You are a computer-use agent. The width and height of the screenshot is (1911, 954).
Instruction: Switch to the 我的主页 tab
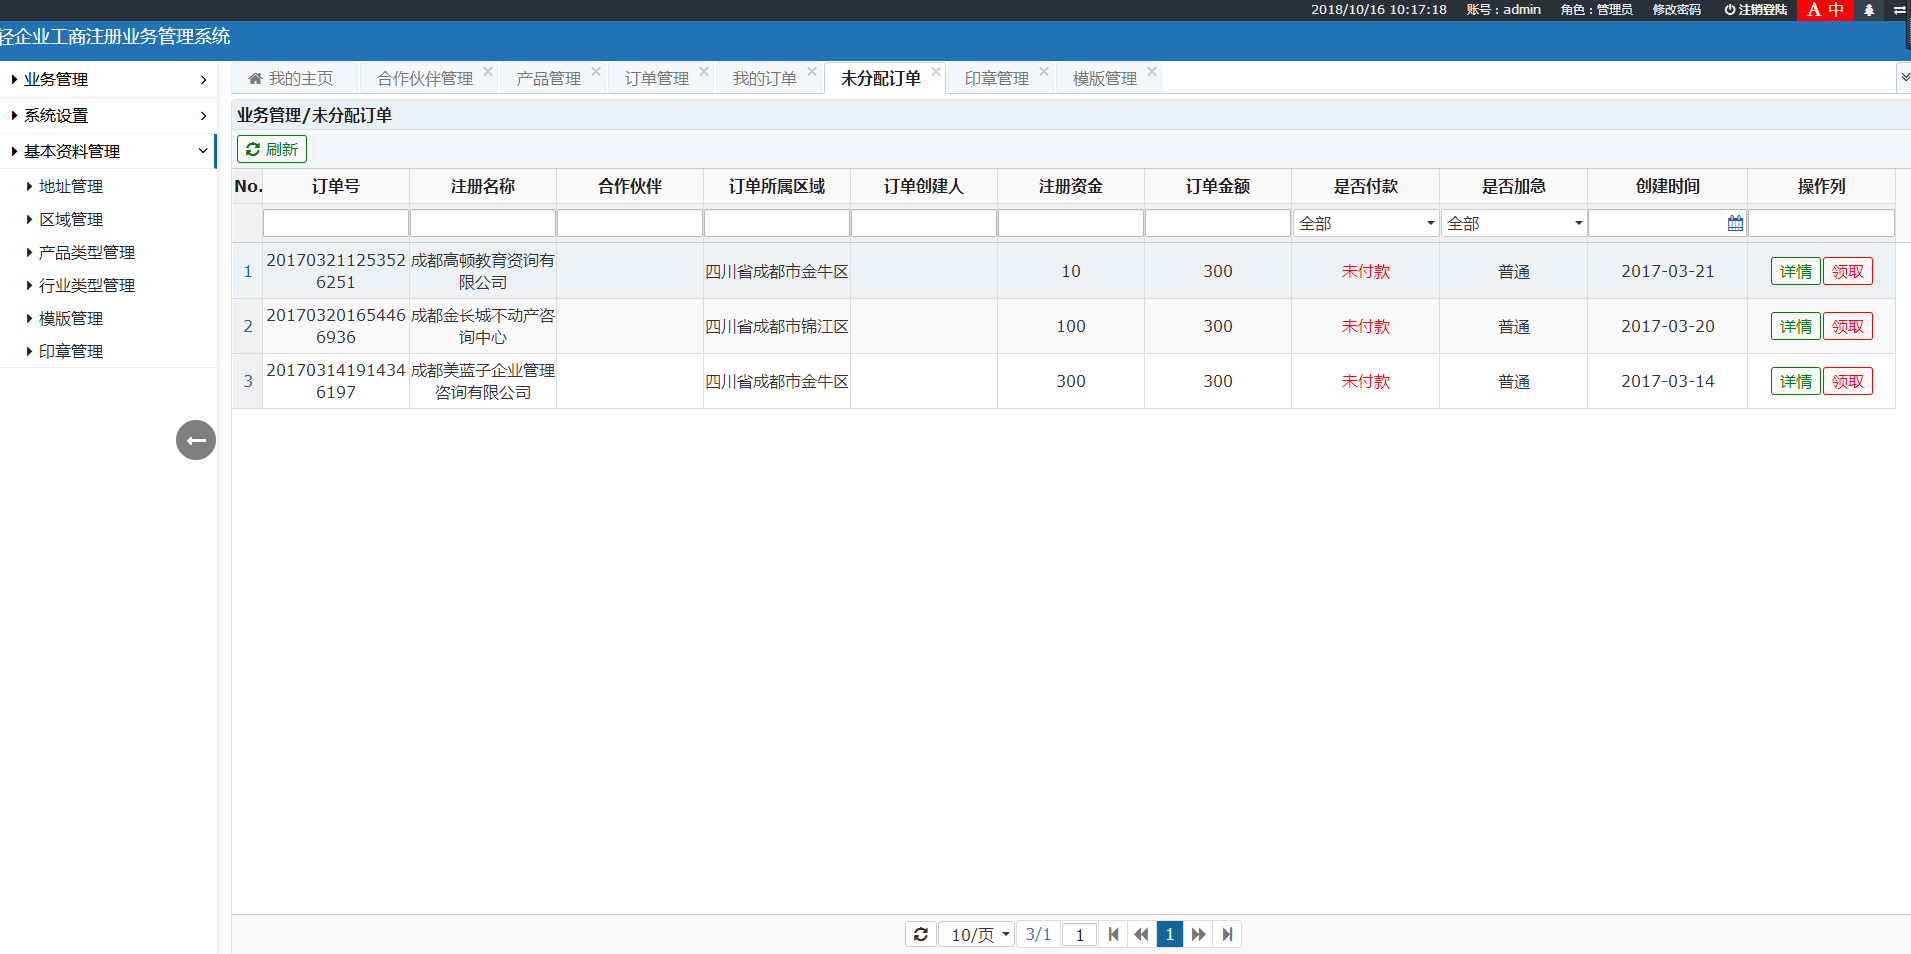click(291, 78)
